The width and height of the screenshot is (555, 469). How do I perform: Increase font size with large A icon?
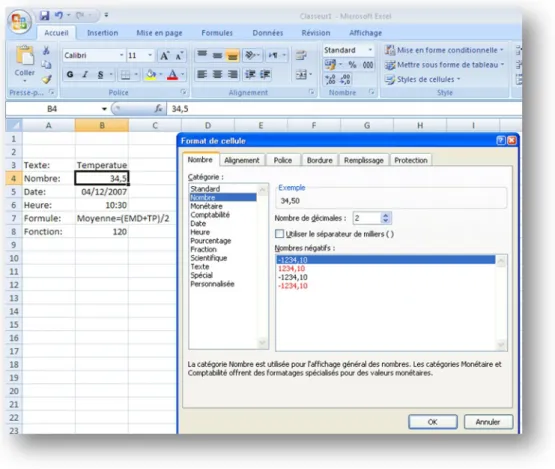[165, 56]
